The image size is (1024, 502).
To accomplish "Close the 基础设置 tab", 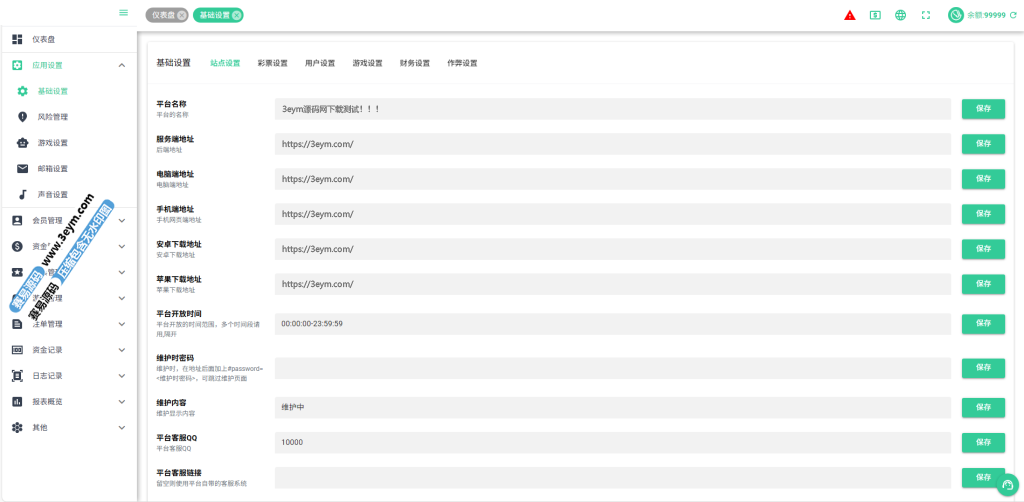I will 236,15.
